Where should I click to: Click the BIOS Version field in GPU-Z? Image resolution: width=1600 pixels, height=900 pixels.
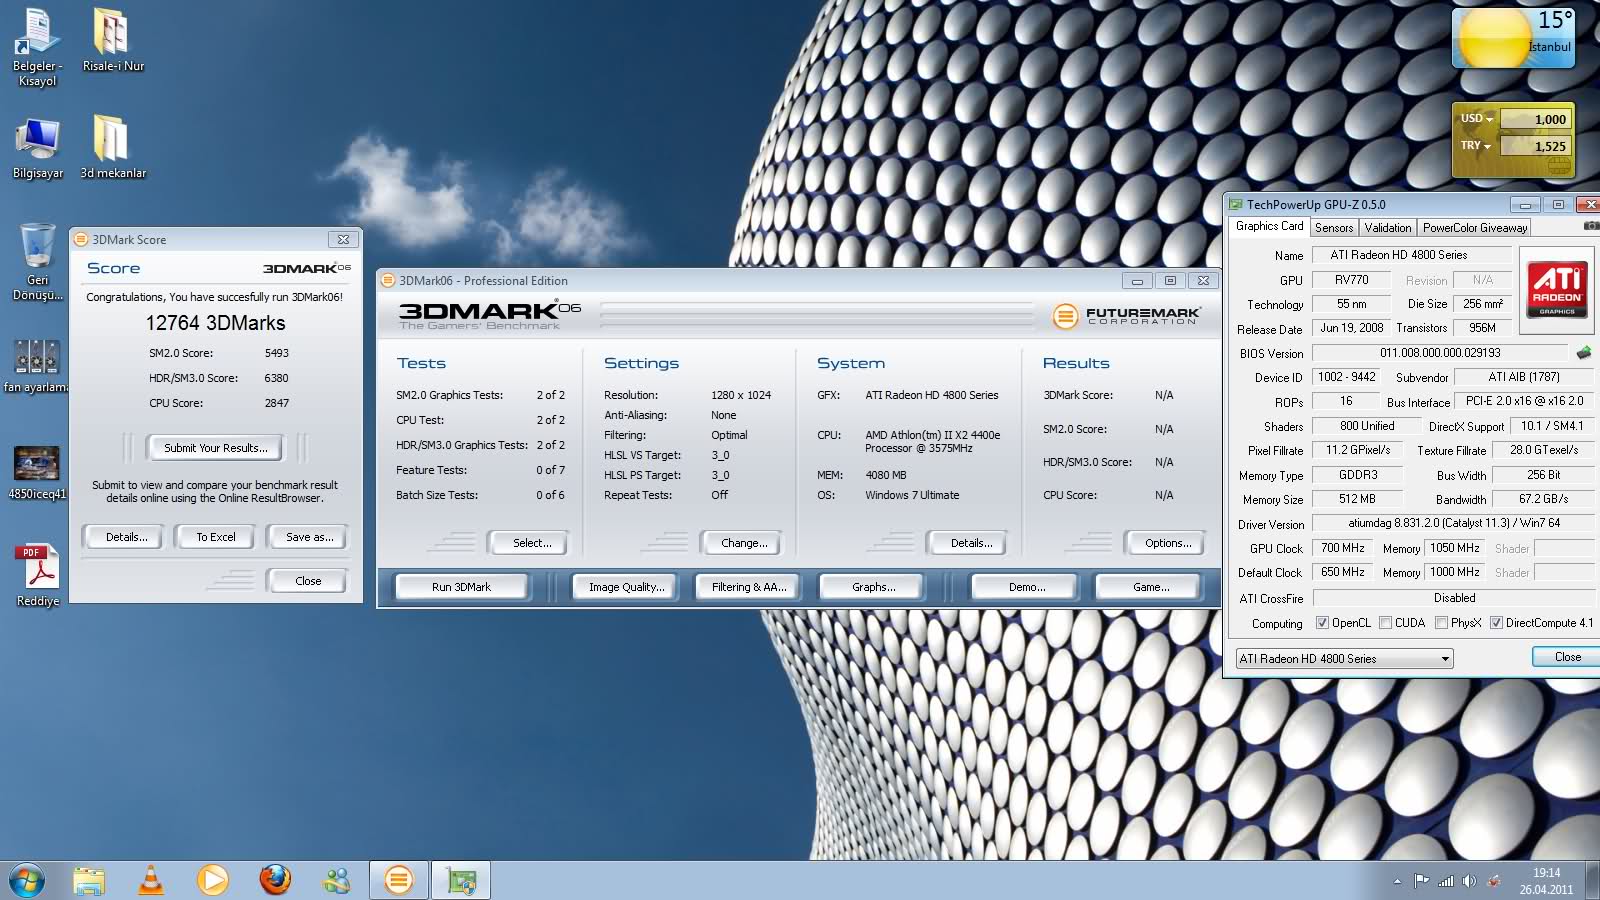point(1440,353)
